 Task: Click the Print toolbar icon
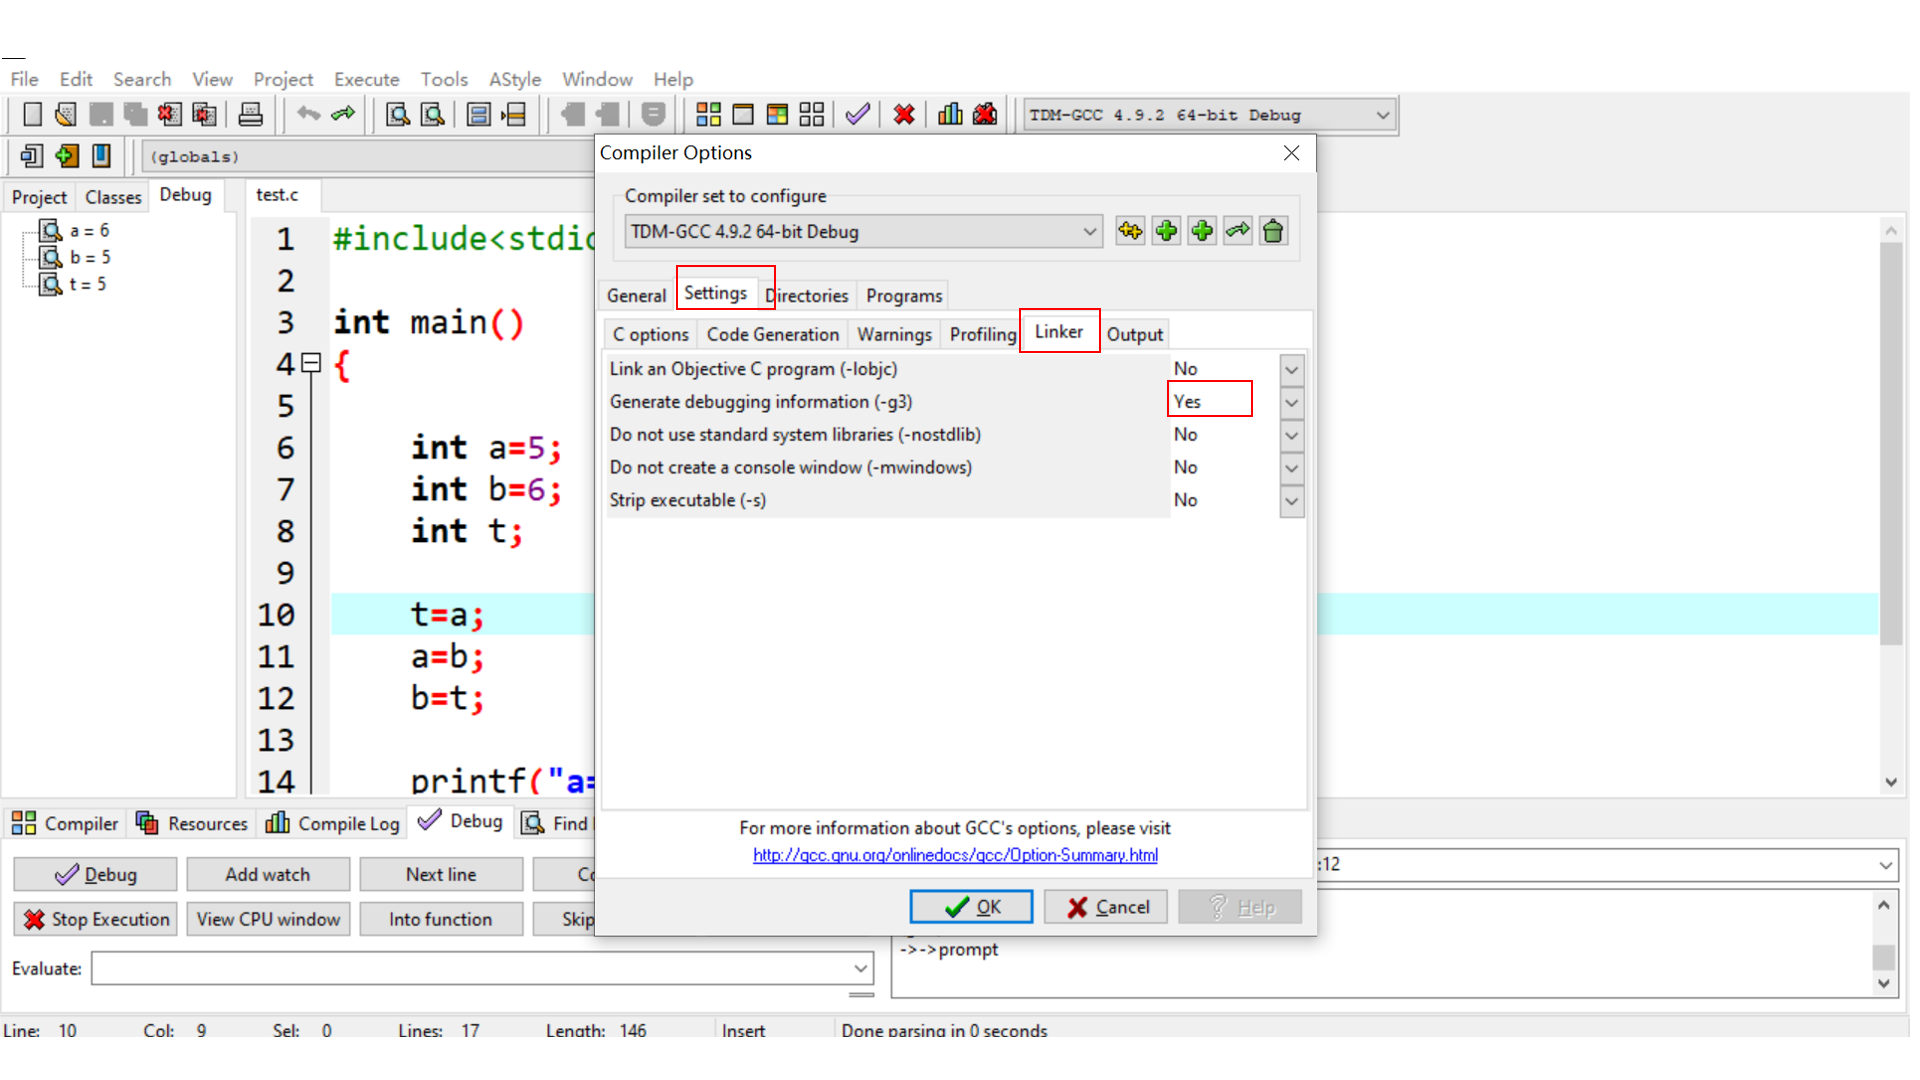pos(250,115)
